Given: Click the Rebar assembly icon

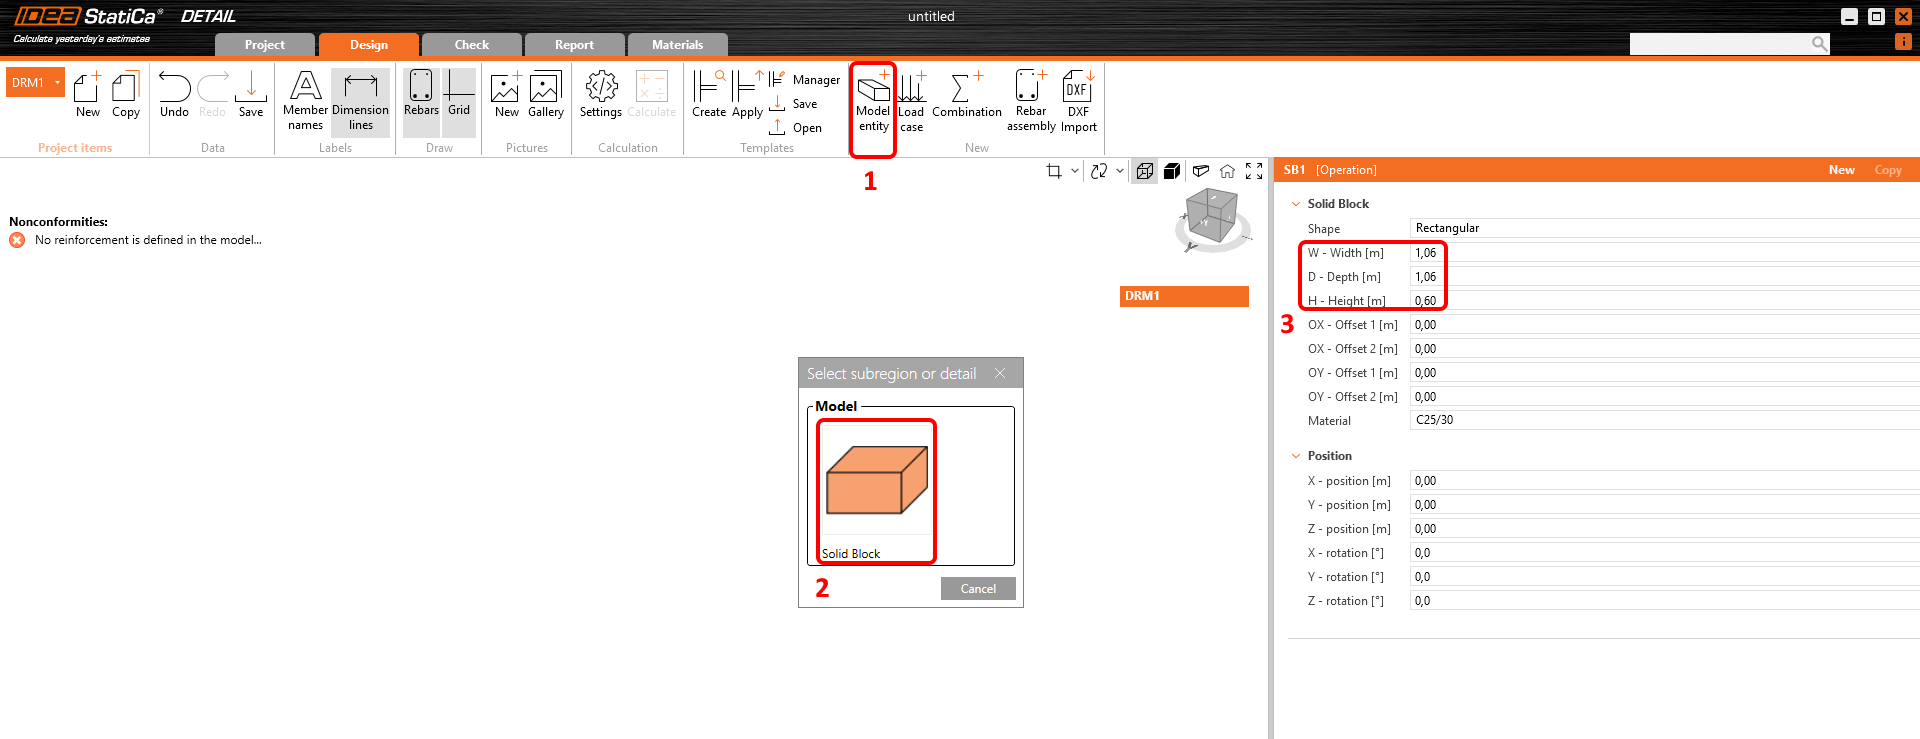Looking at the screenshot, I should click(x=1030, y=90).
